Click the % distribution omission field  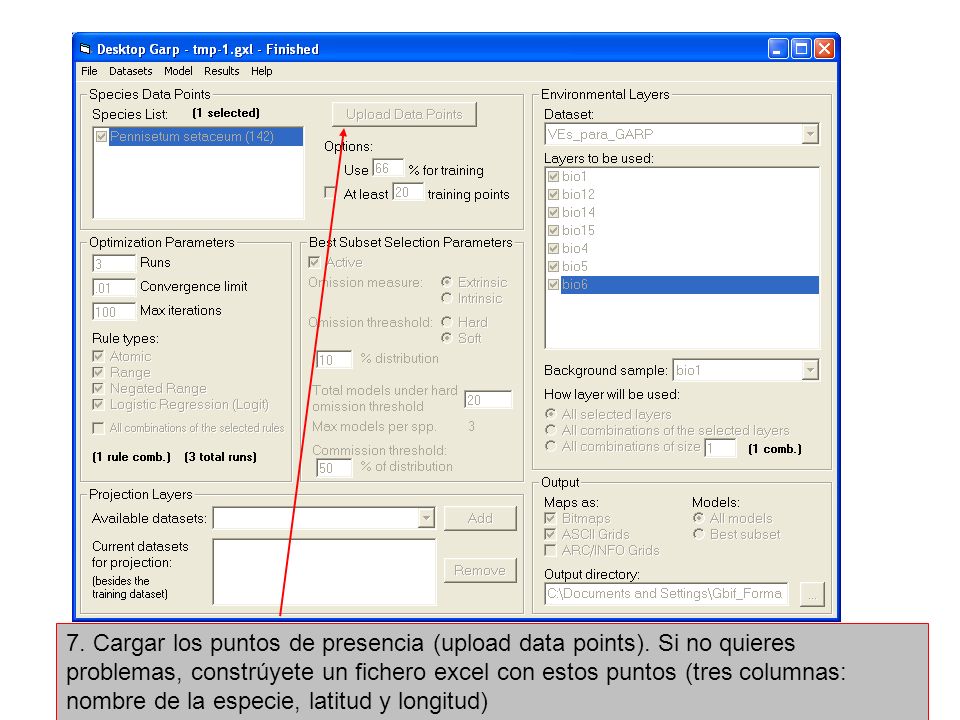[x=334, y=359]
